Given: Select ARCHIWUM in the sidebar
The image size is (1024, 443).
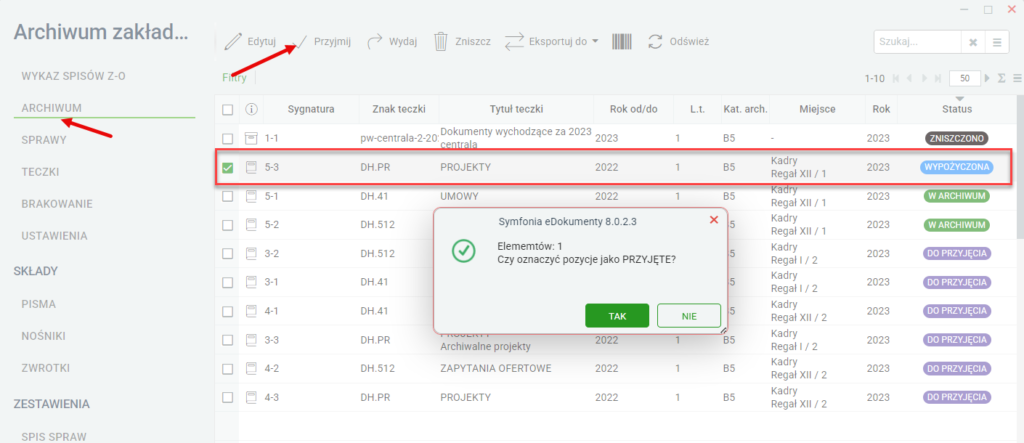Looking at the screenshot, I should coord(52,108).
